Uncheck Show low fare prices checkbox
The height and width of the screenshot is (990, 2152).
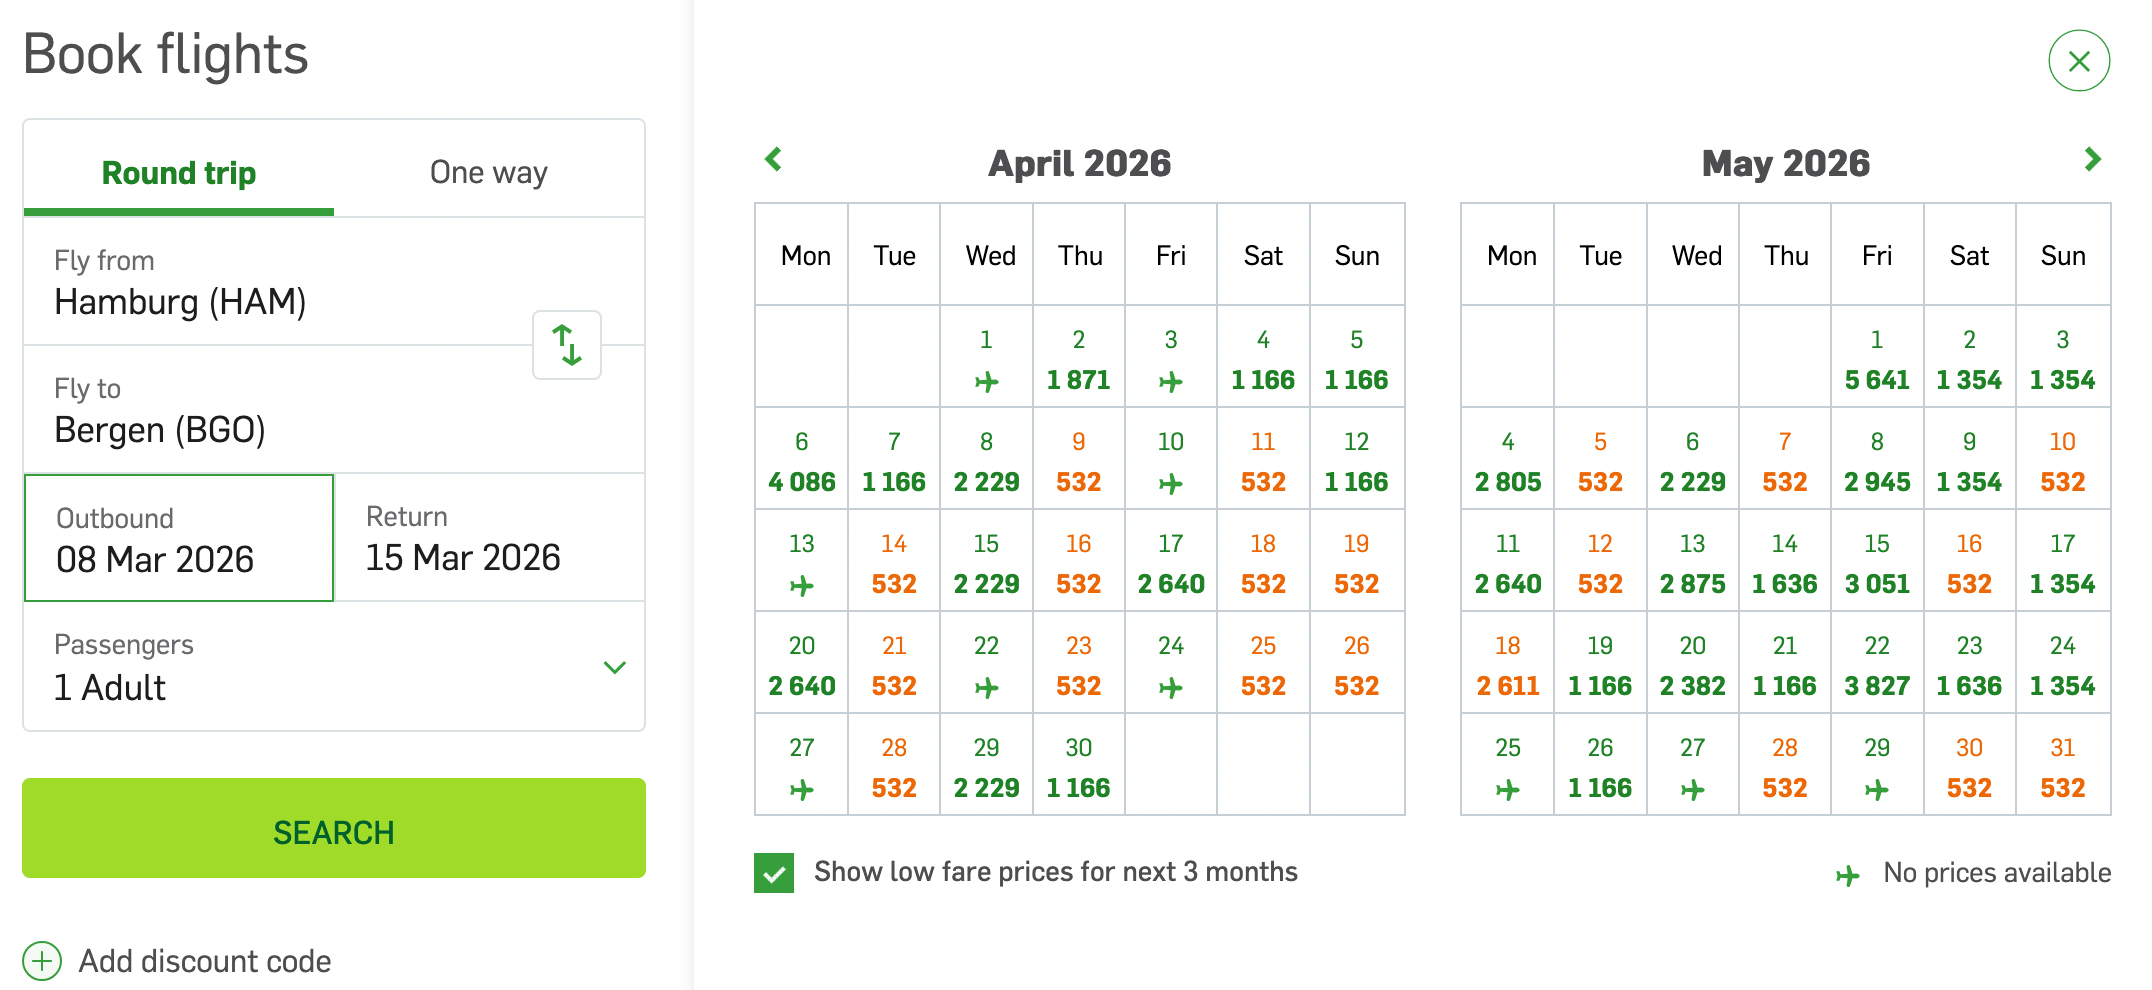774,873
